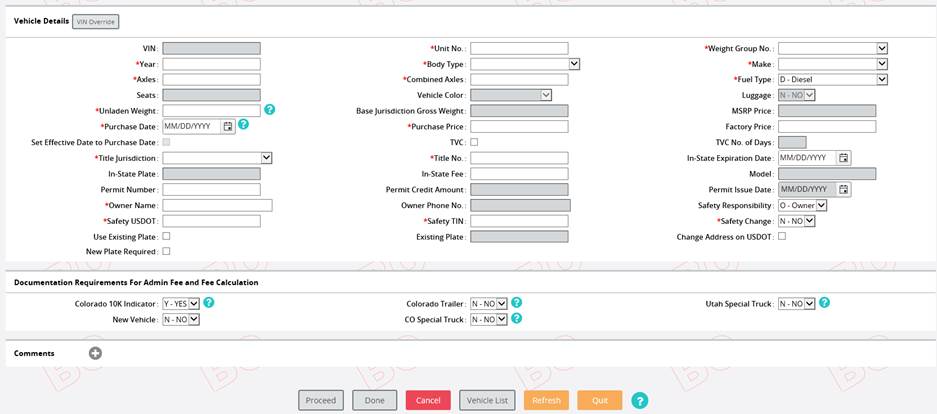
Task: Select the Title Jurisdiction dropdown
Action: (217, 158)
